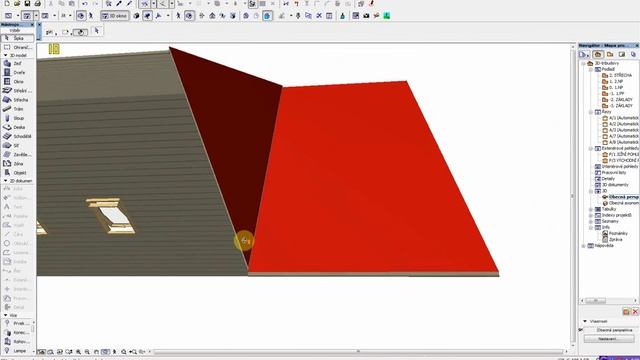Select the Lampa lamp tool
The image size is (640, 360).
(x=18, y=351)
